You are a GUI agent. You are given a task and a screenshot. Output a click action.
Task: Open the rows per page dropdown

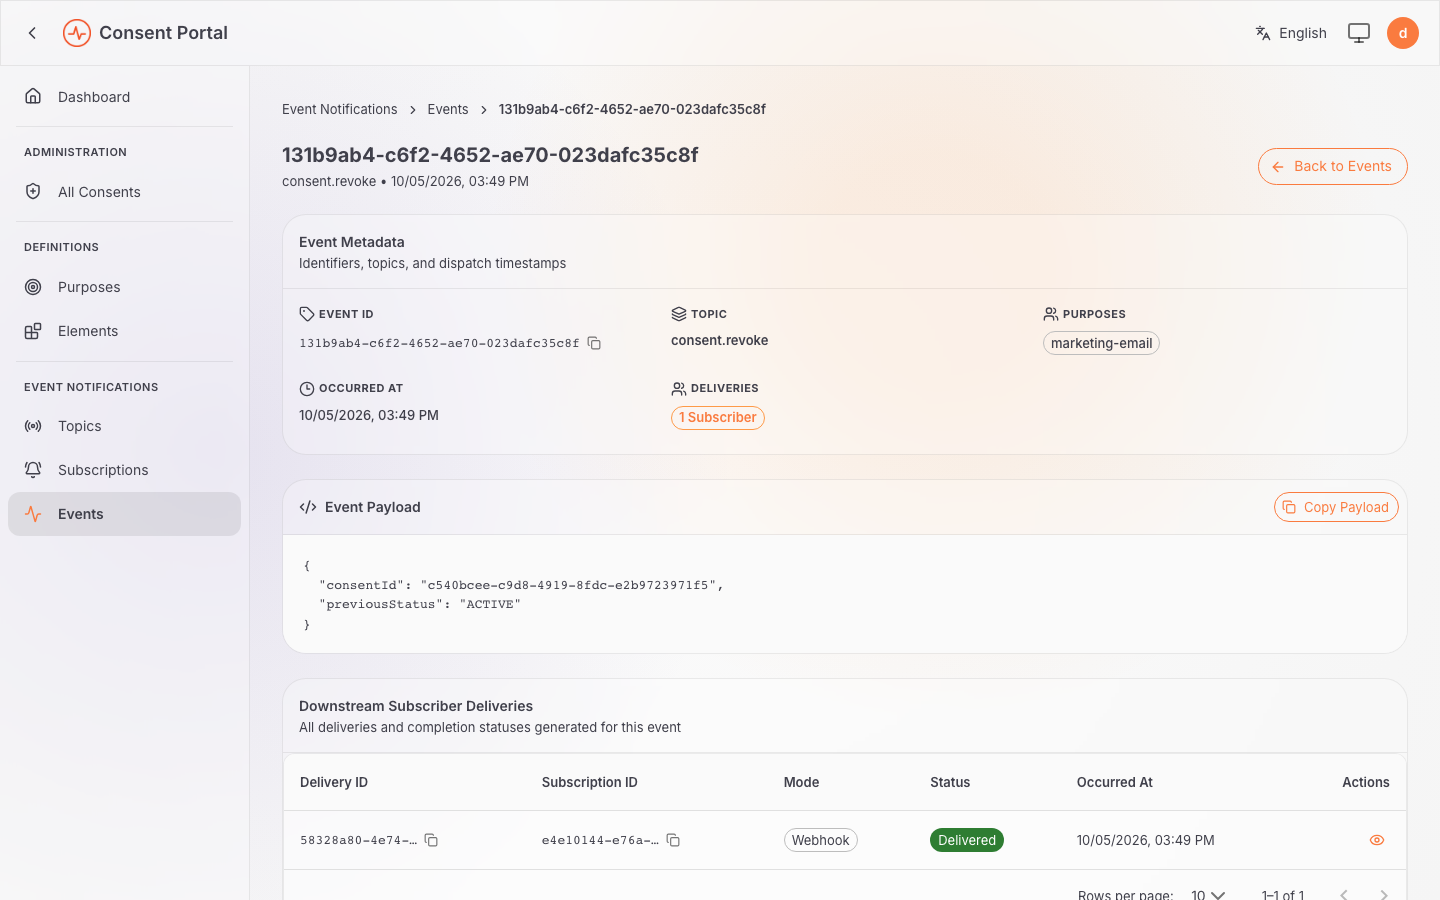coord(1208,895)
